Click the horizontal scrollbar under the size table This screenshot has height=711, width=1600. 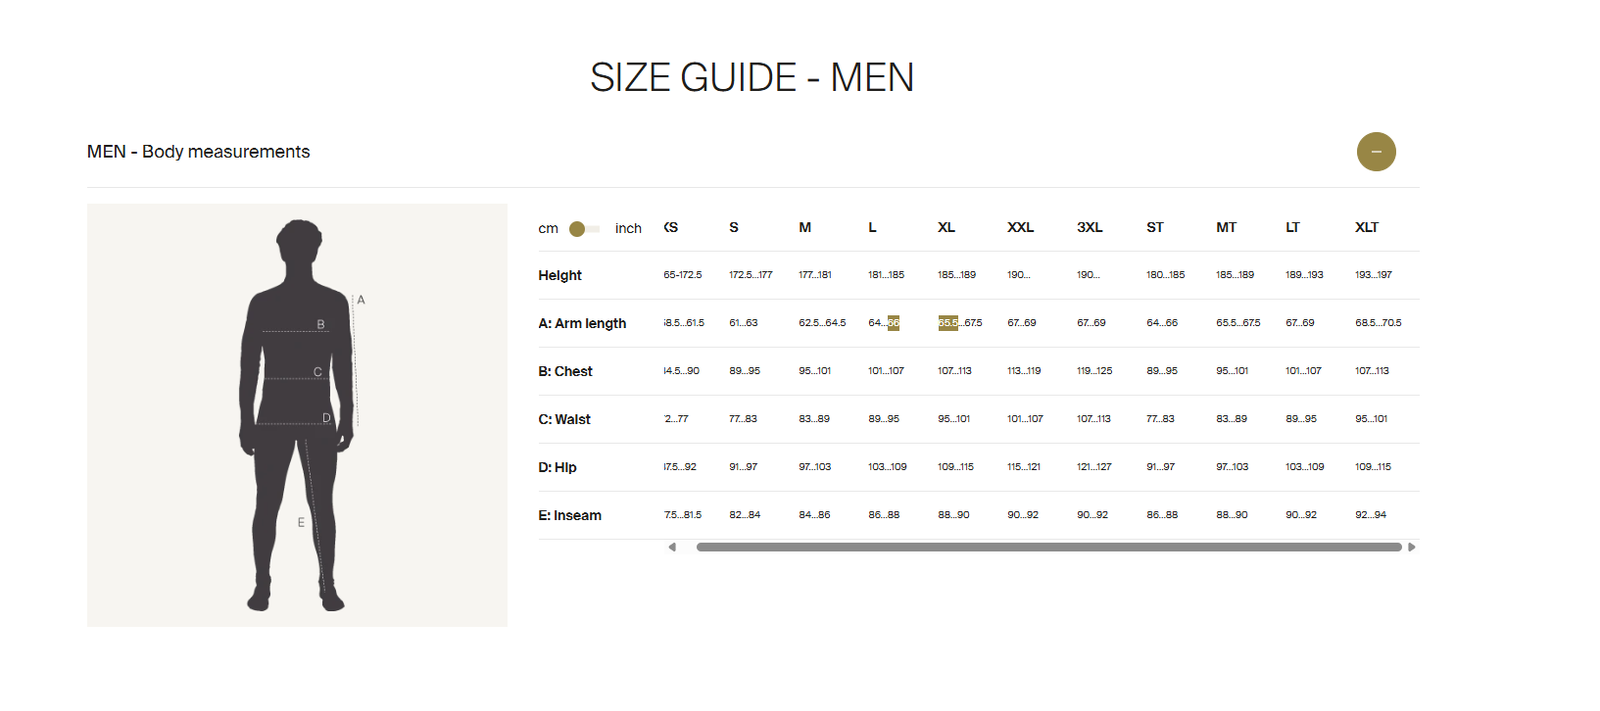tap(1048, 547)
